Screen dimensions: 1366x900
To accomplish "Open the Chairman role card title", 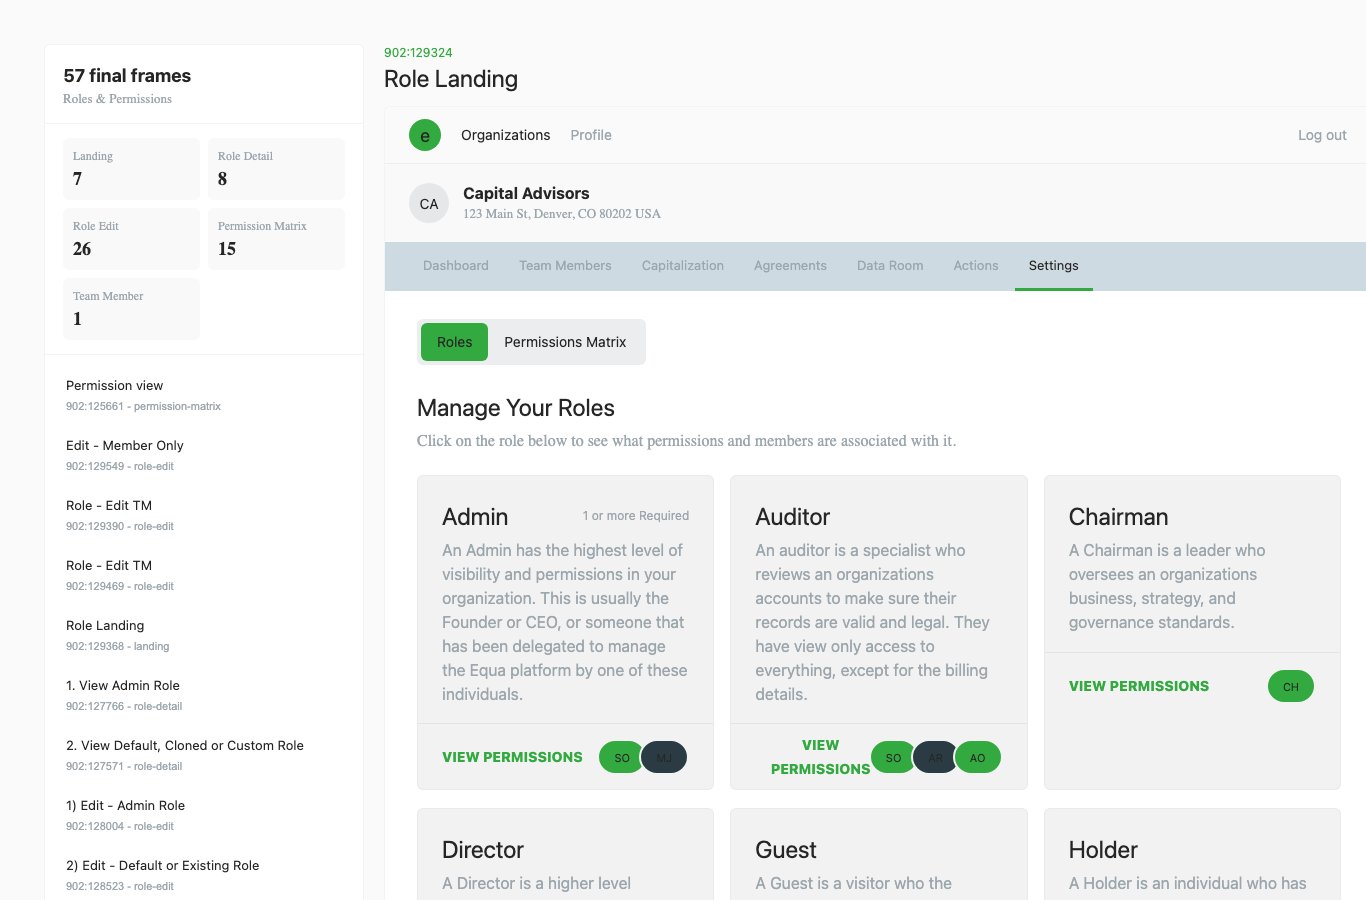I will click(1118, 517).
